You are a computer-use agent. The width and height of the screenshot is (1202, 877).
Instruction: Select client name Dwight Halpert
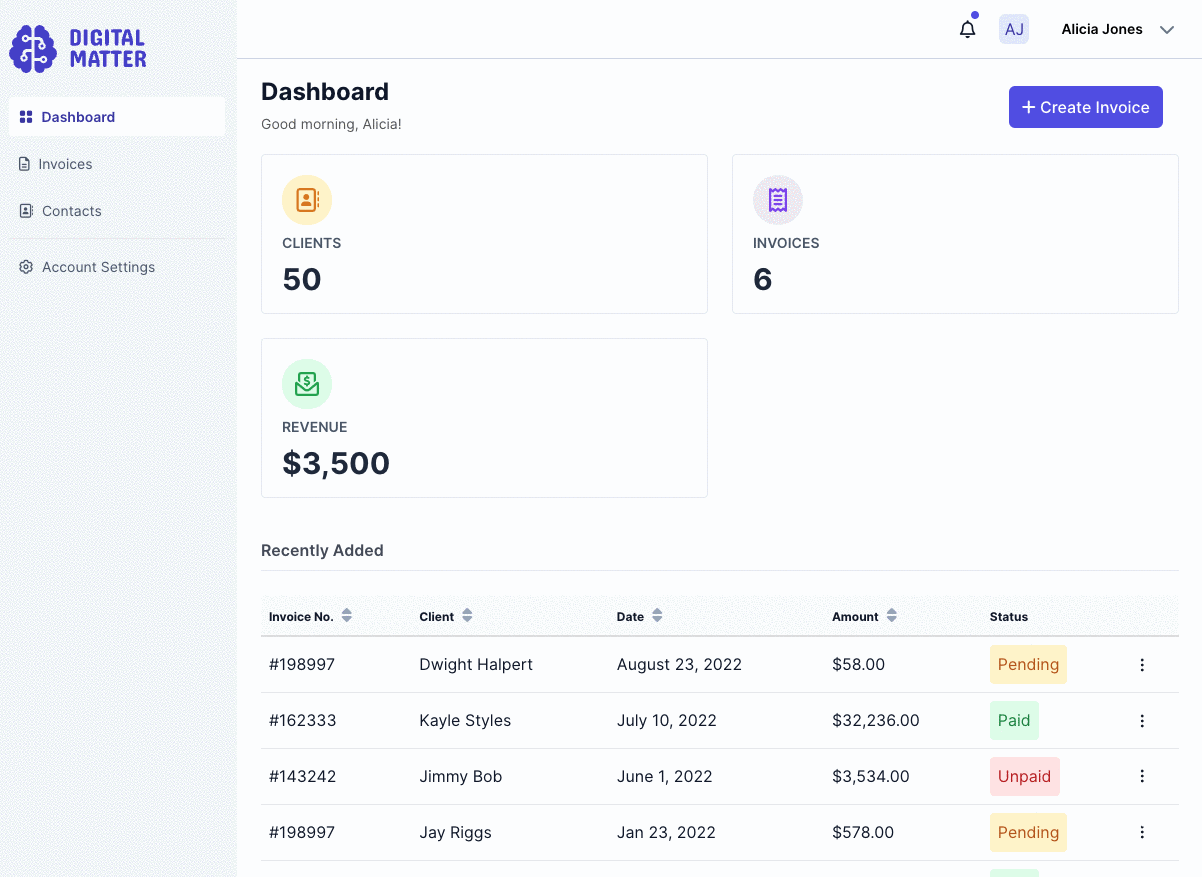[476, 664]
